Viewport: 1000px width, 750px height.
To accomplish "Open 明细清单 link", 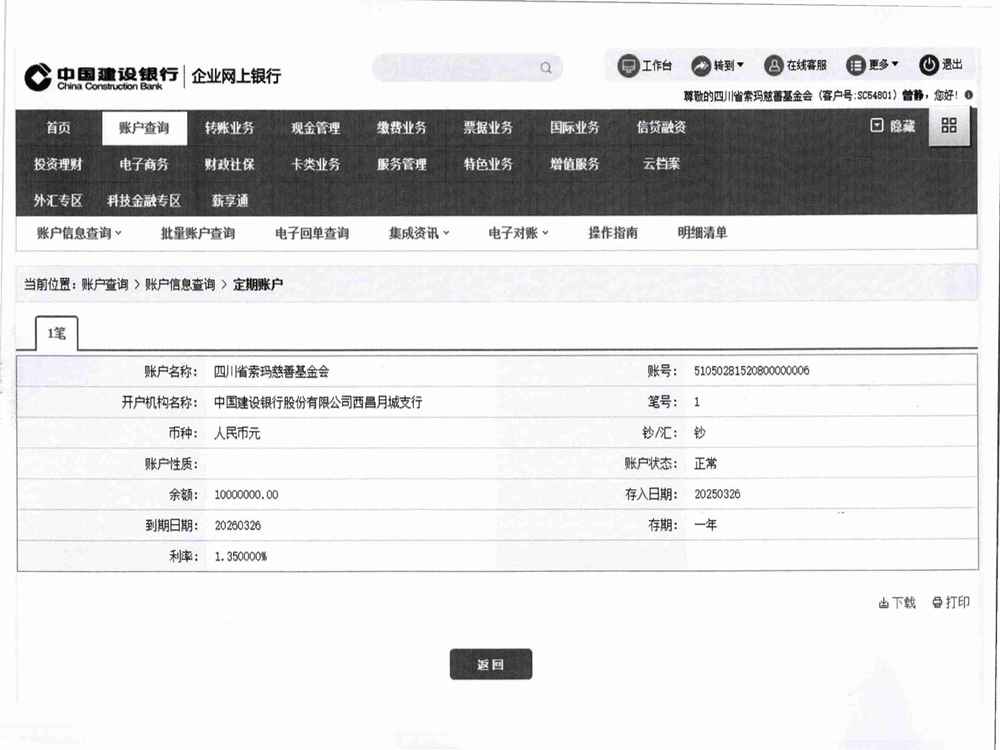I will coord(702,233).
